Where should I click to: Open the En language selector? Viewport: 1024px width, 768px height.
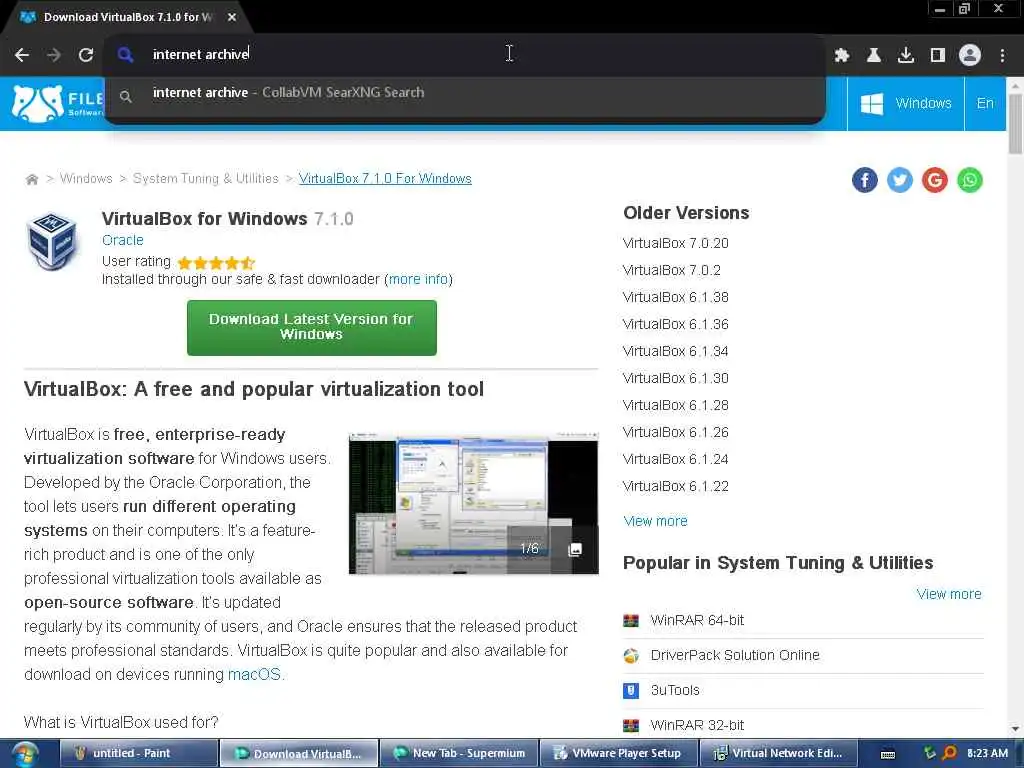(985, 103)
